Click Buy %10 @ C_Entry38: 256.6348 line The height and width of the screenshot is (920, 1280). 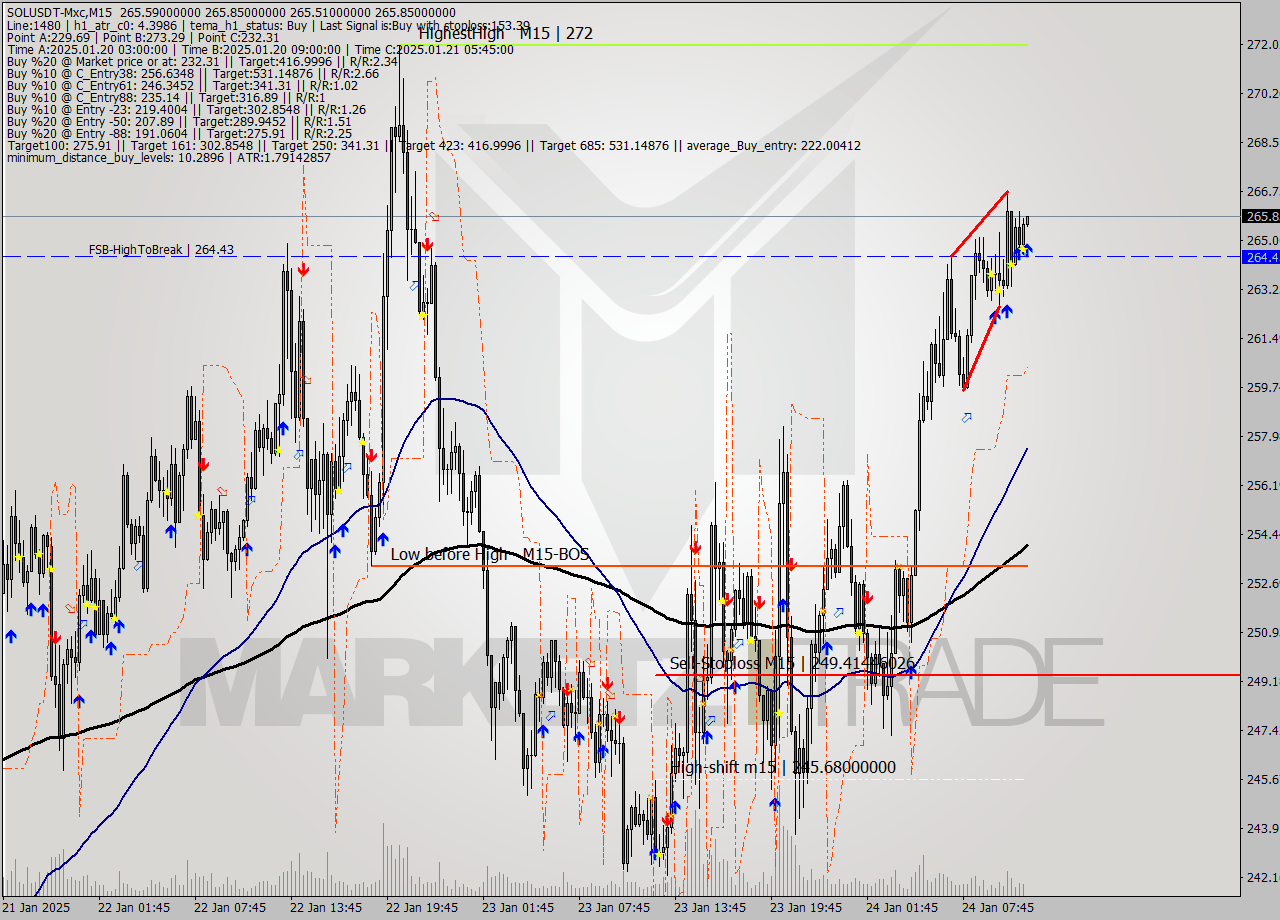[192, 73]
